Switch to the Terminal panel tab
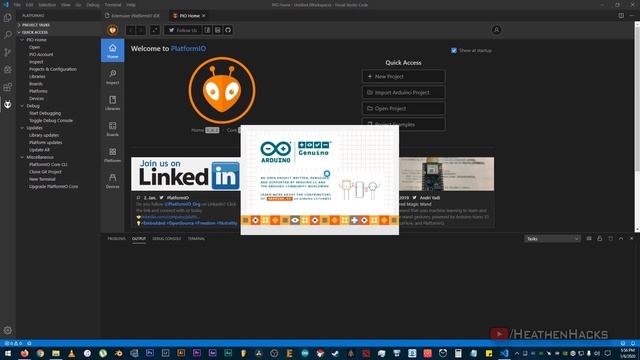640x360 pixels. pyautogui.click(x=196, y=238)
